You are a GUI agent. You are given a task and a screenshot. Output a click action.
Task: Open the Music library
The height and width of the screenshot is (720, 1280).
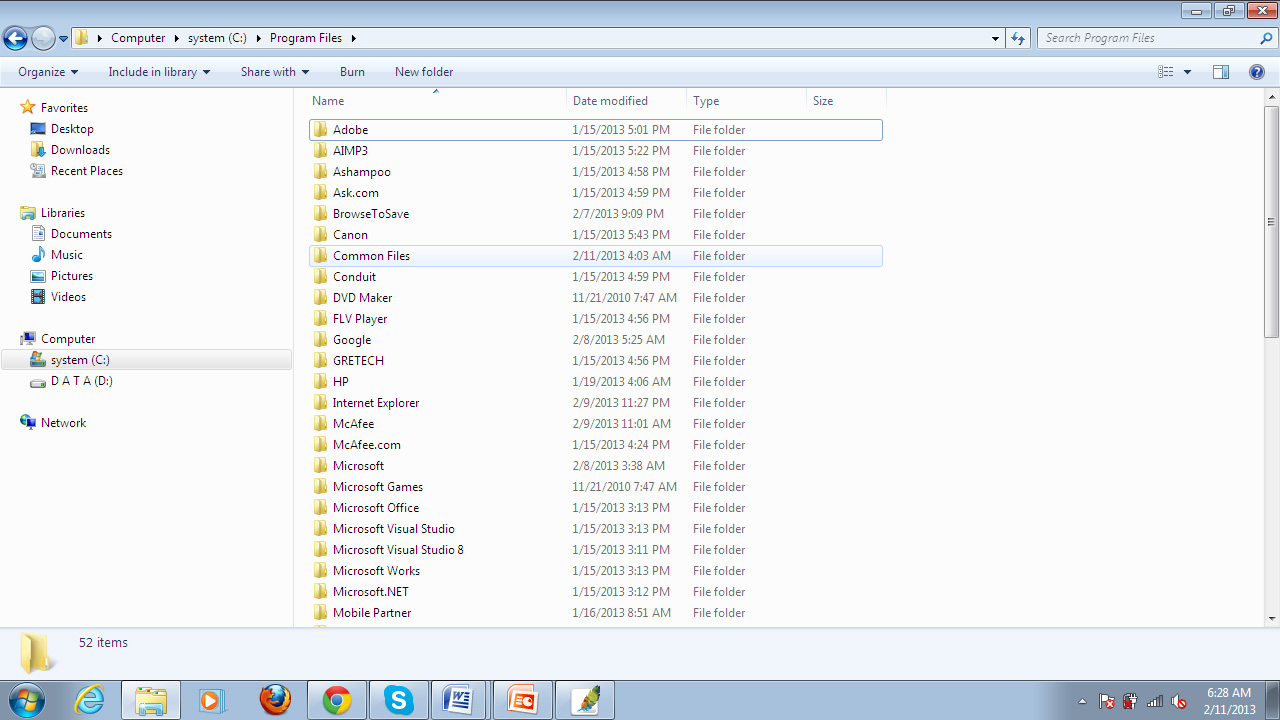pos(67,255)
